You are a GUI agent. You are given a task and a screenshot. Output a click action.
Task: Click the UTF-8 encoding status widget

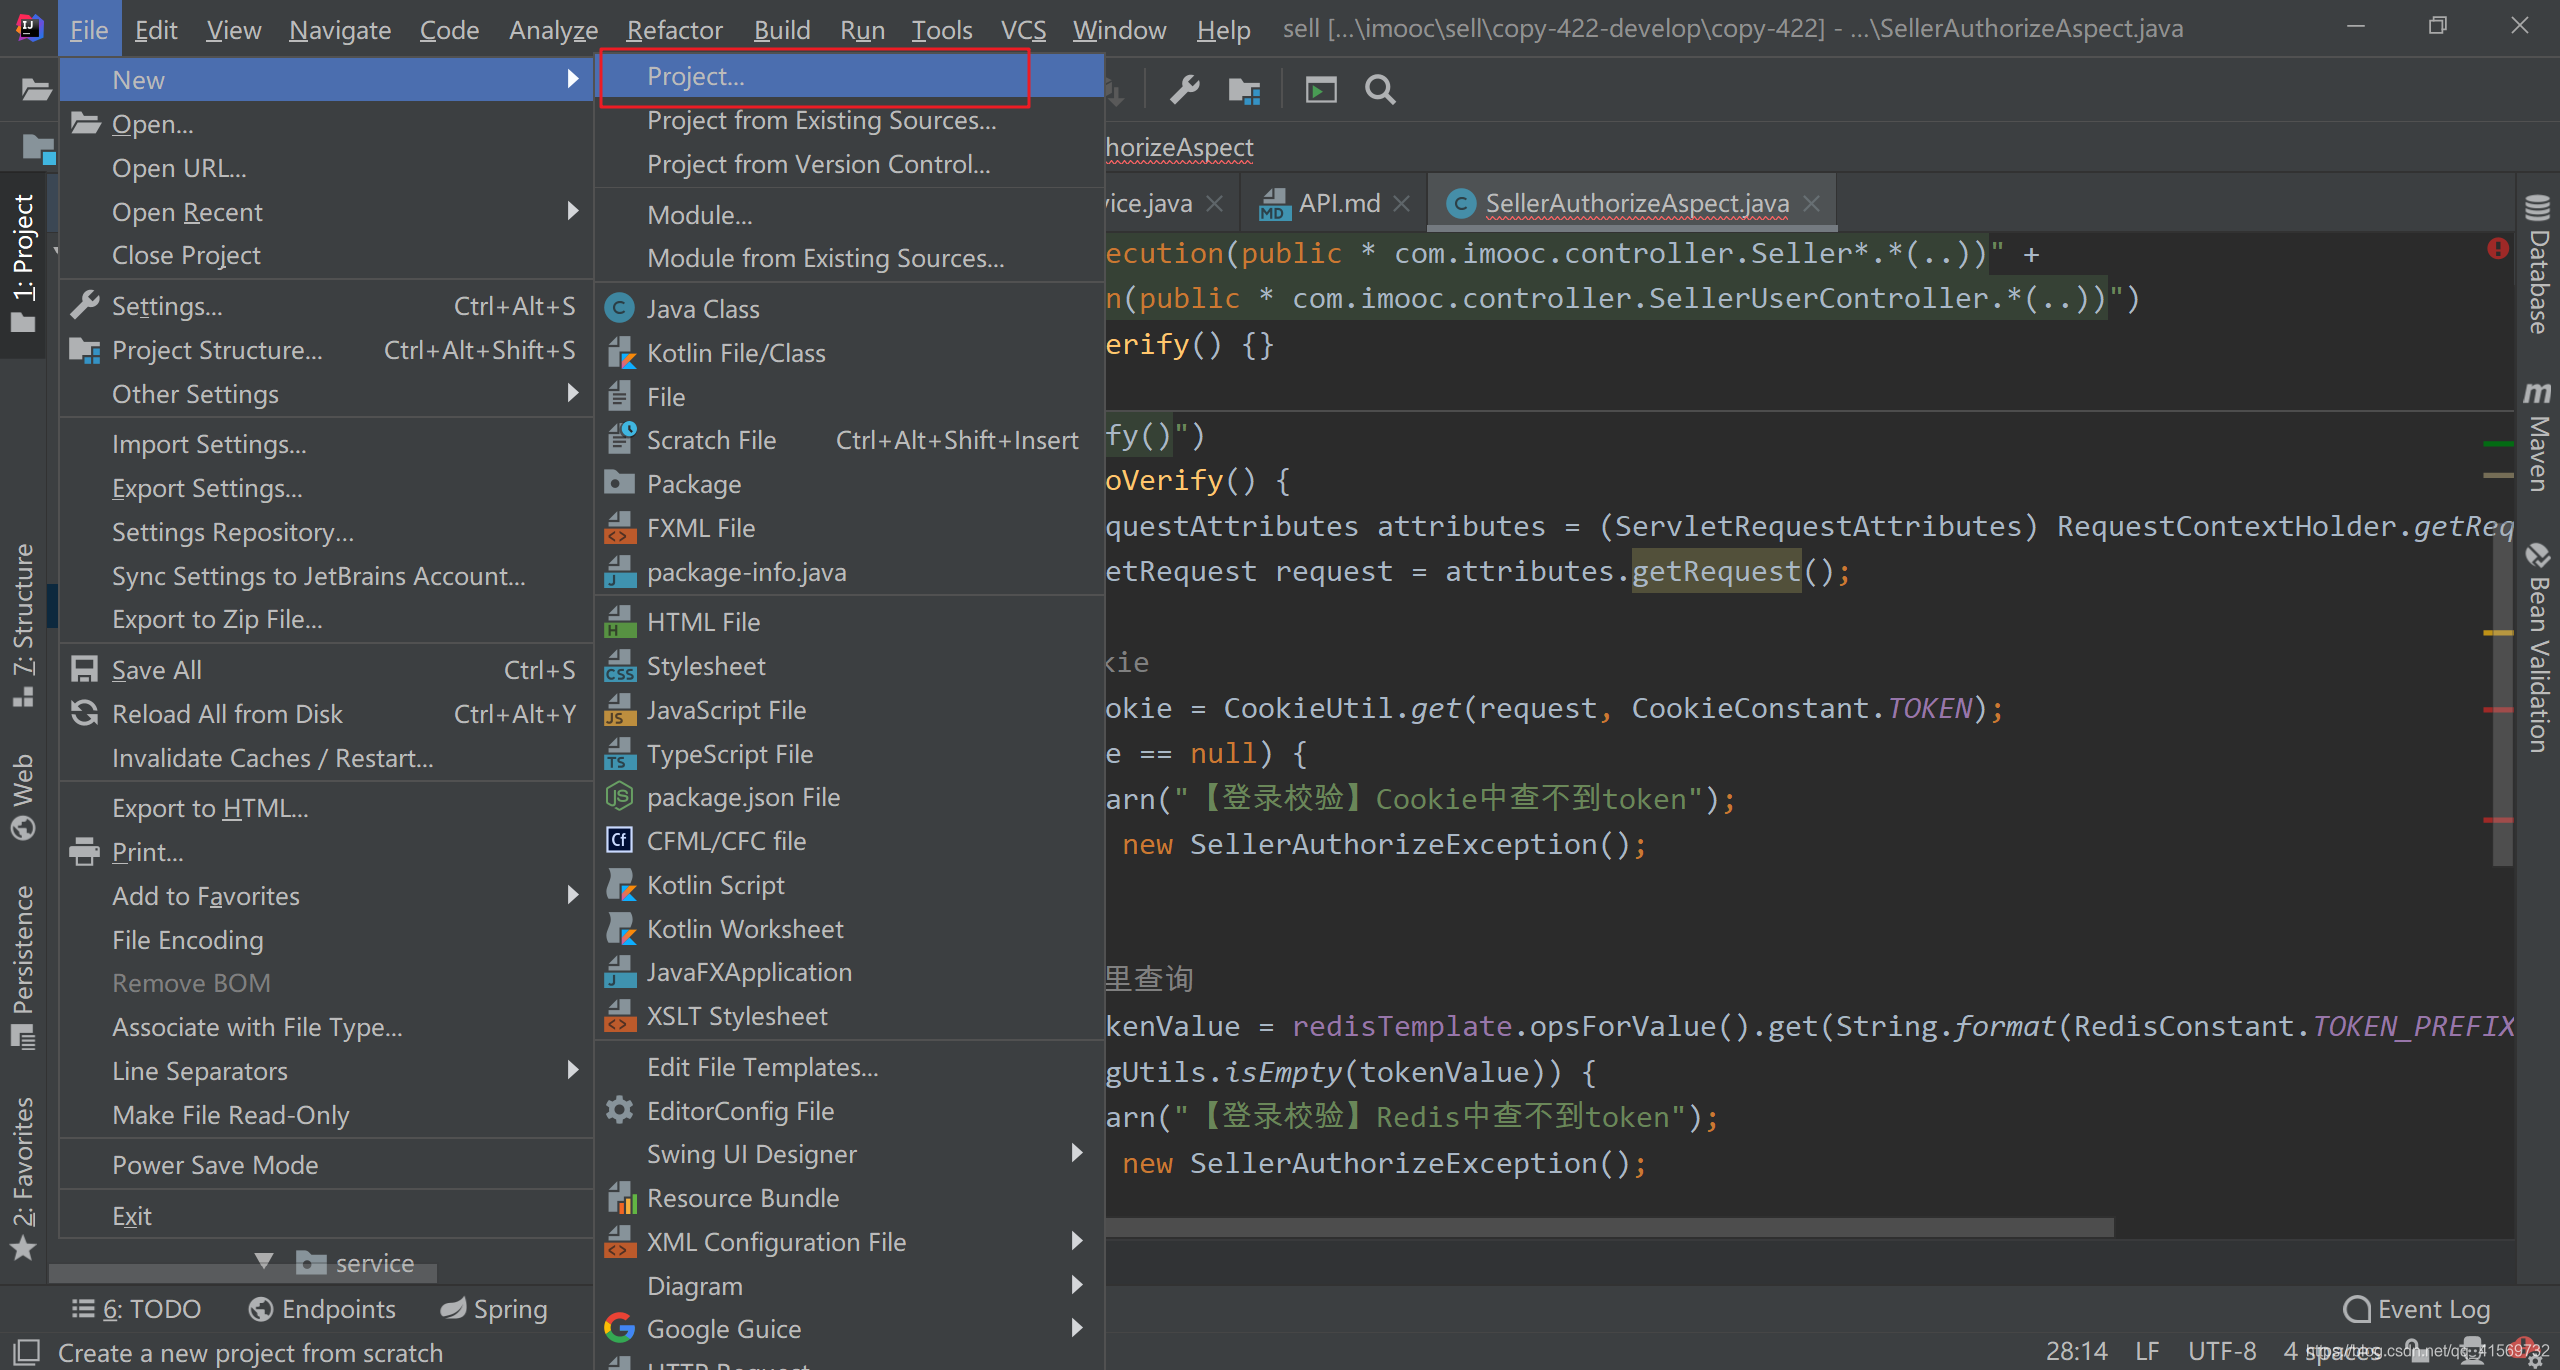click(x=2221, y=1351)
